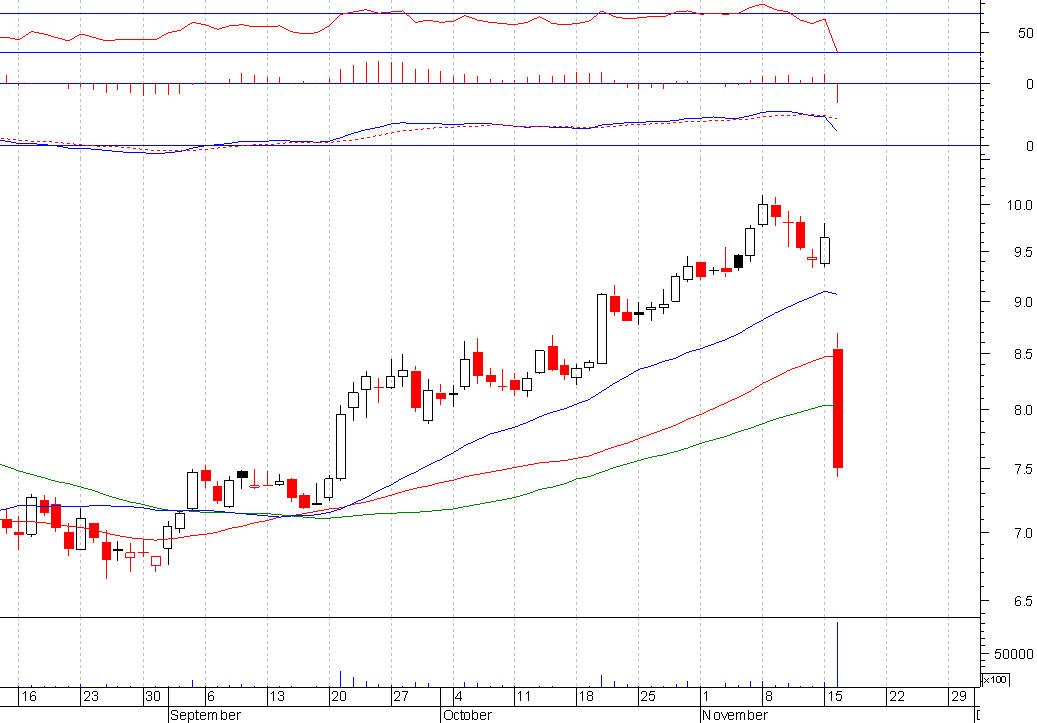Click the date label 11 on time axis
The height and width of the screenshot is (723, 1037).
pos(524,696)
